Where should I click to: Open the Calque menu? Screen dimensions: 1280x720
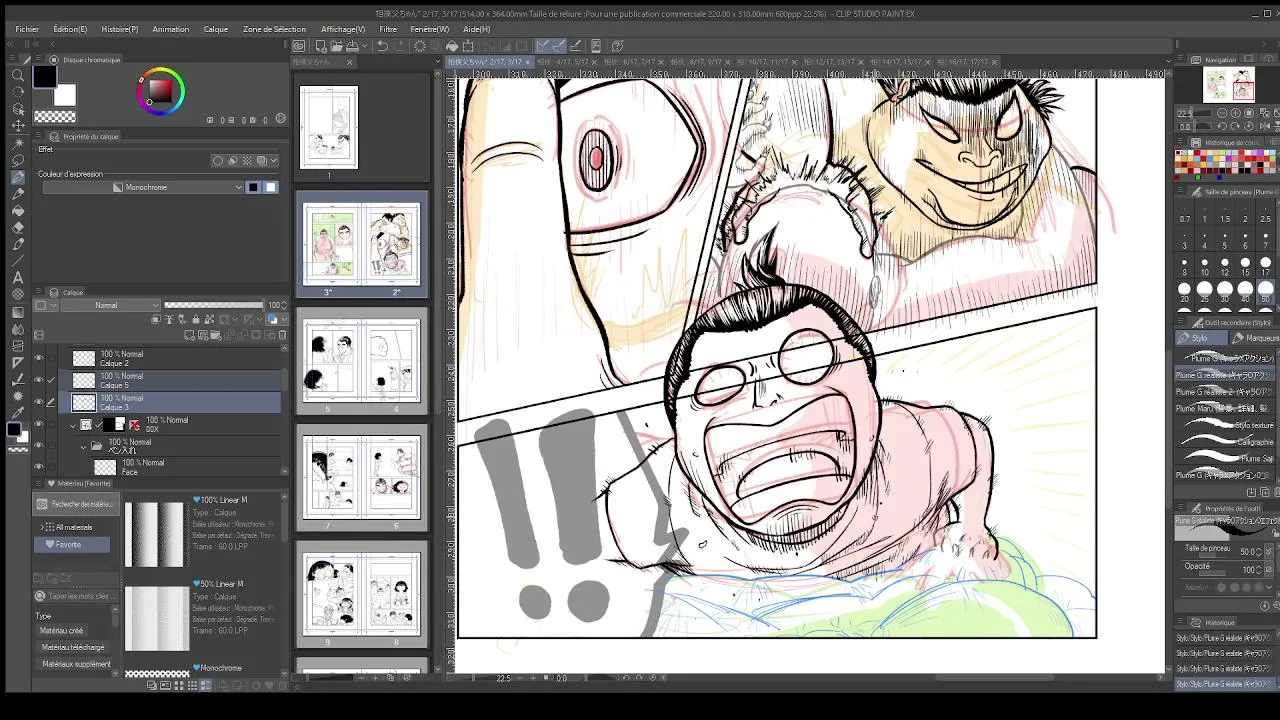pyautogui.click(x=216, y=29)
